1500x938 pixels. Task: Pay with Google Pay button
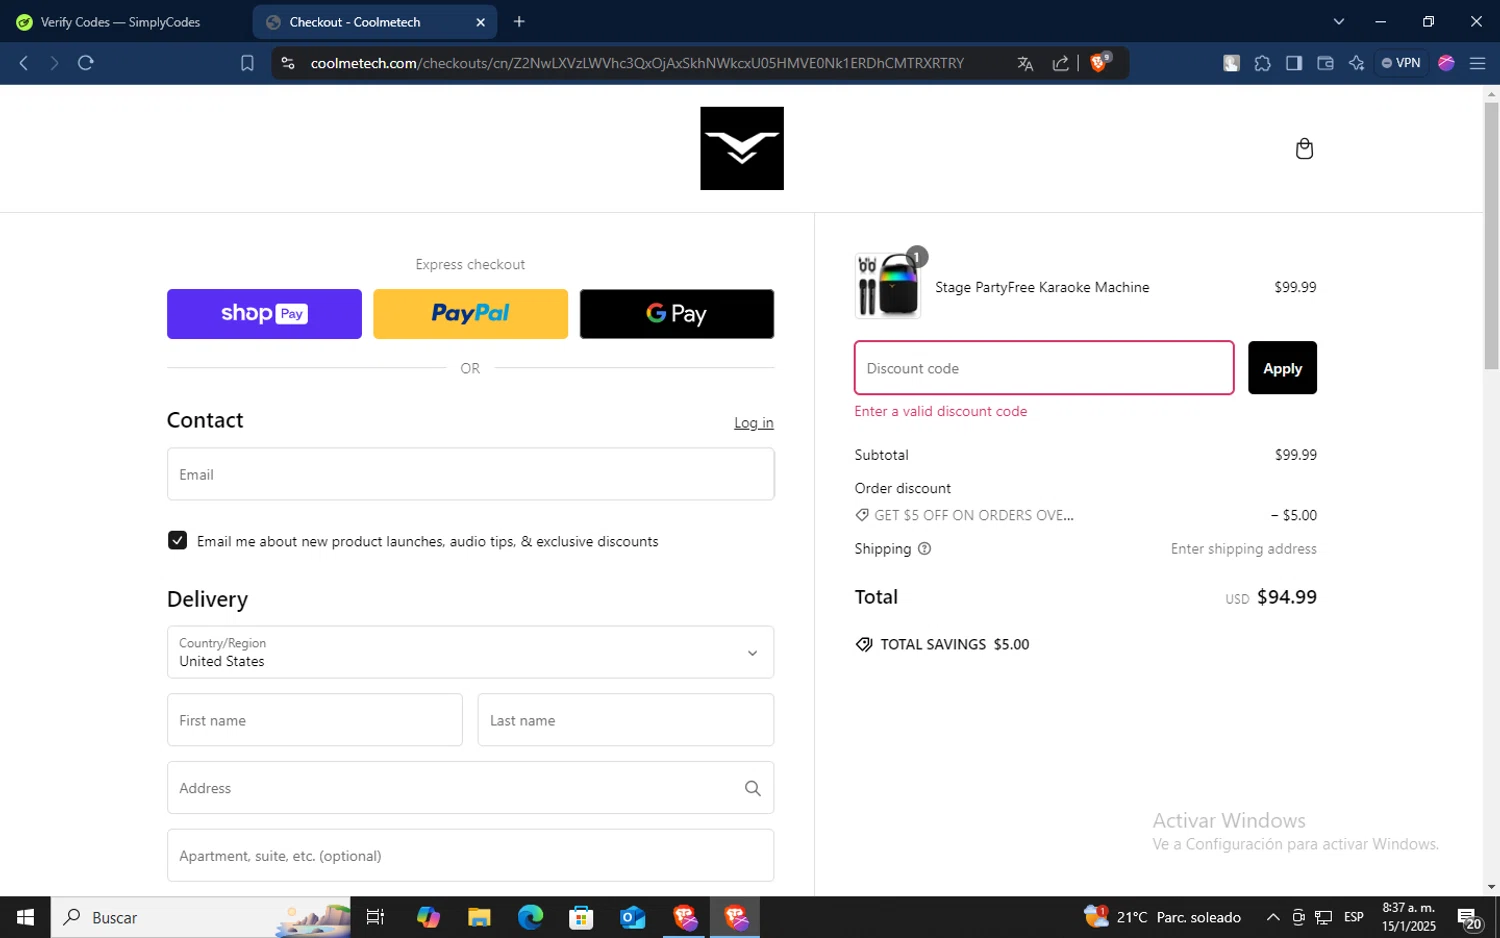677,314
